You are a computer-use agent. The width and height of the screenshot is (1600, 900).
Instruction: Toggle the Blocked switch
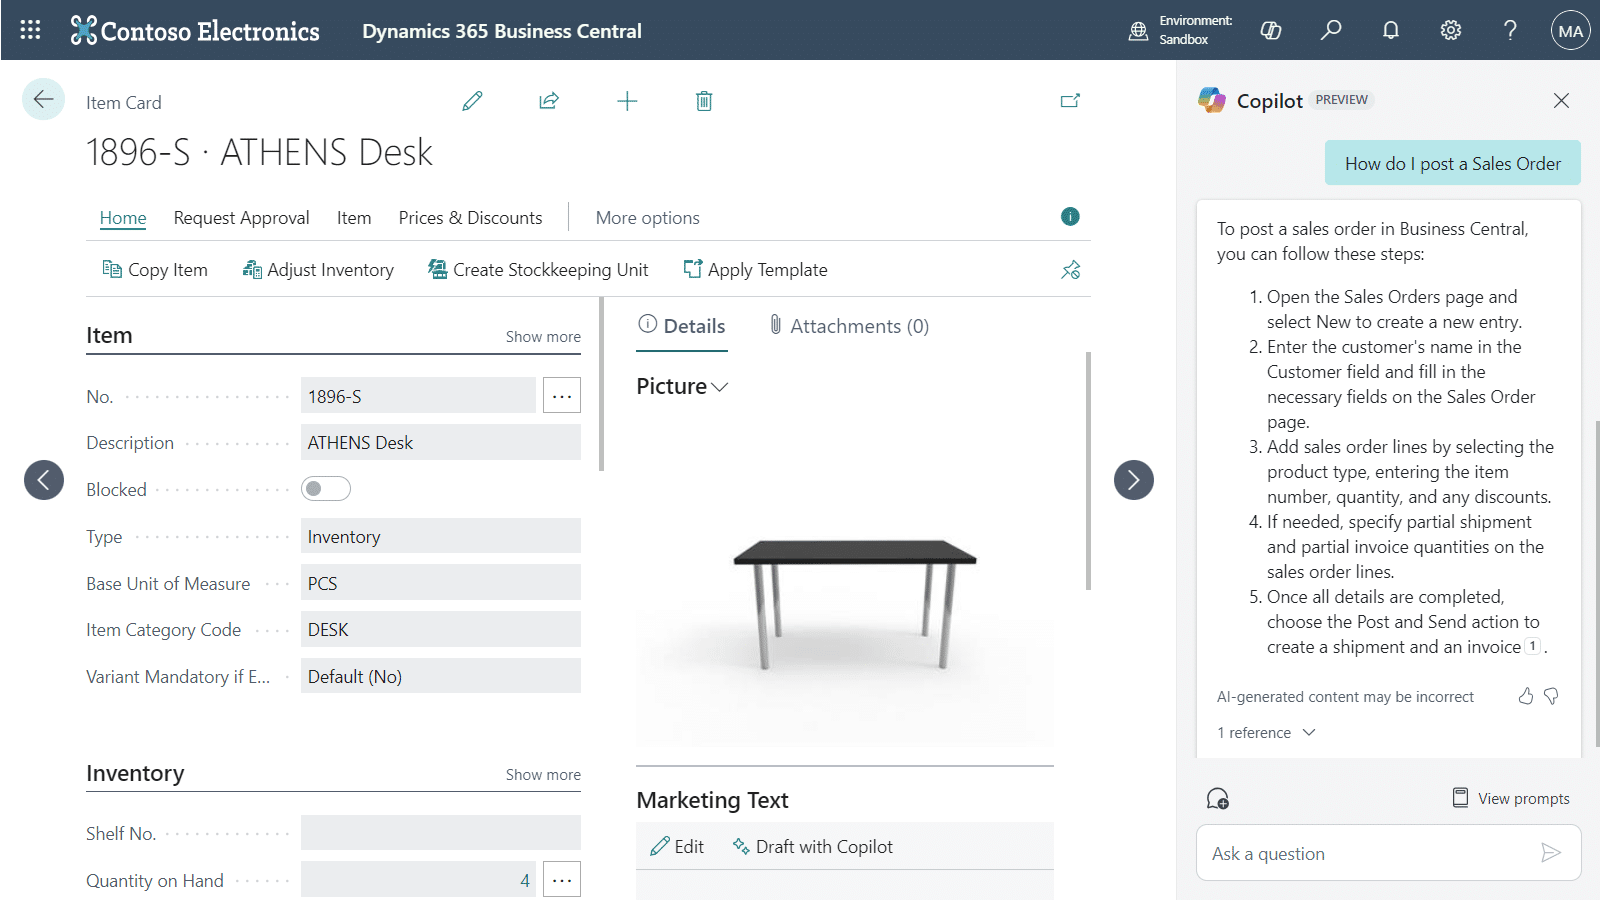point(326,489)
